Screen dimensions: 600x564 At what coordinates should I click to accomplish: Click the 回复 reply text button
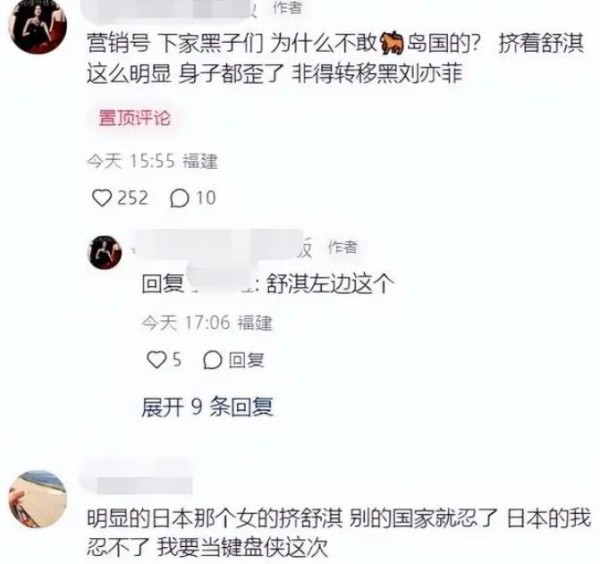point(246,360)
